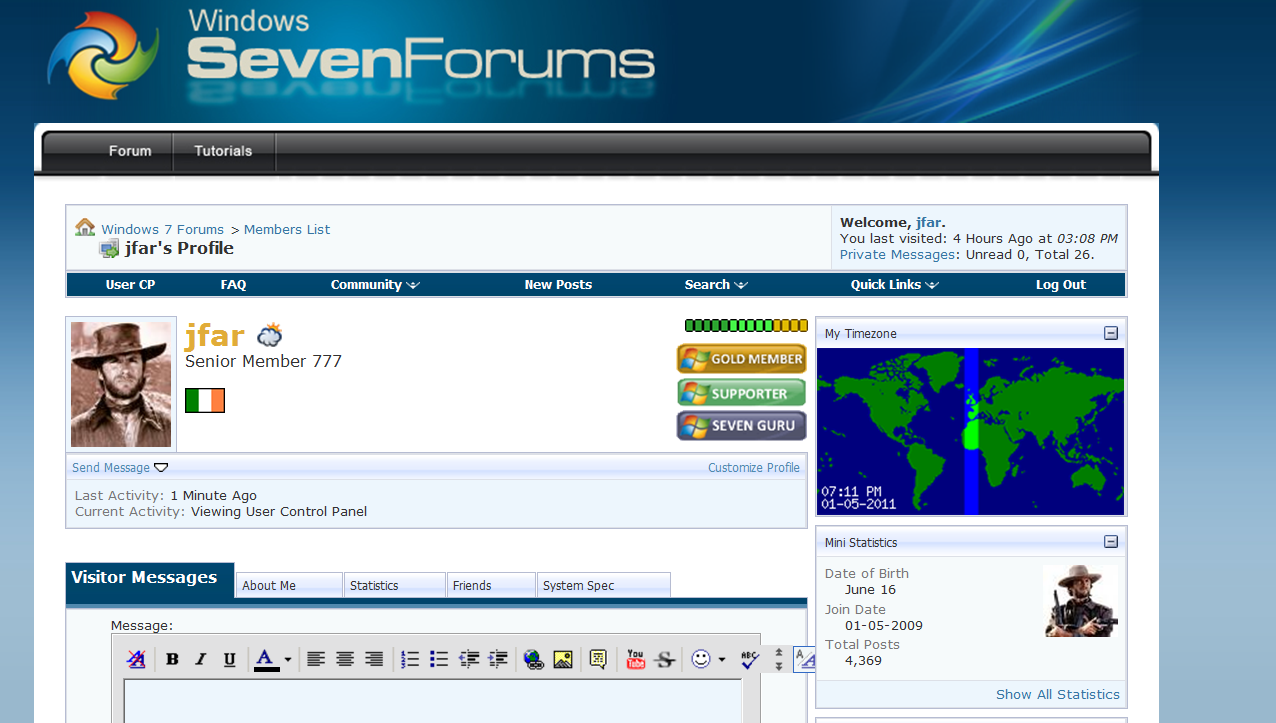This screenshot has height=723, width=1276.
Task: Switch to the Friends tab
Action: (491, 585)
